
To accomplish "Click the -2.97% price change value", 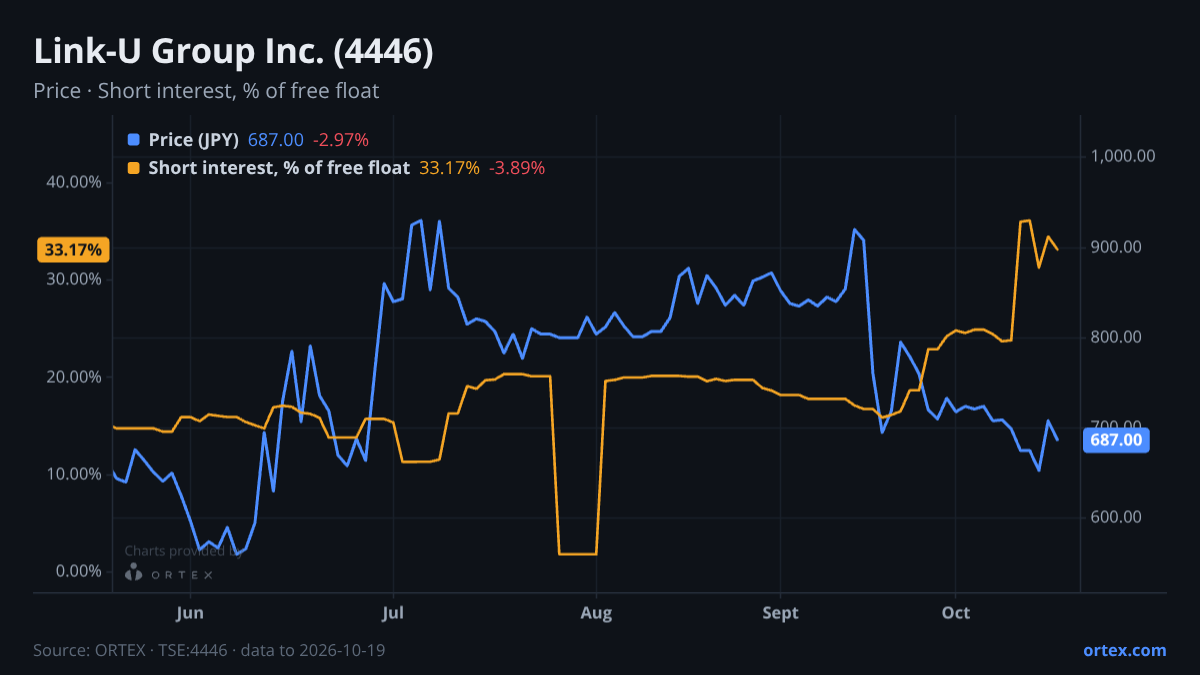I will tap(341, 140).
